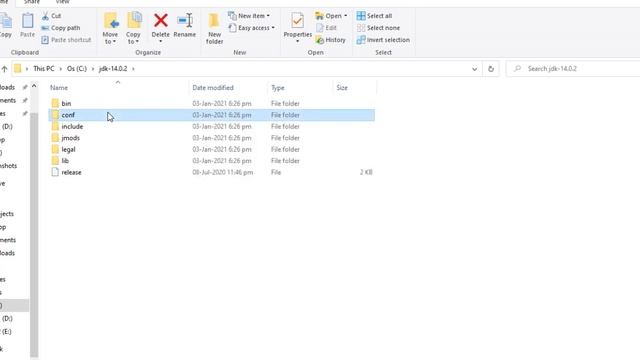Open the Delete options dropdown arrow
Viewport: 640px width, 360px height.
point(160,42)
